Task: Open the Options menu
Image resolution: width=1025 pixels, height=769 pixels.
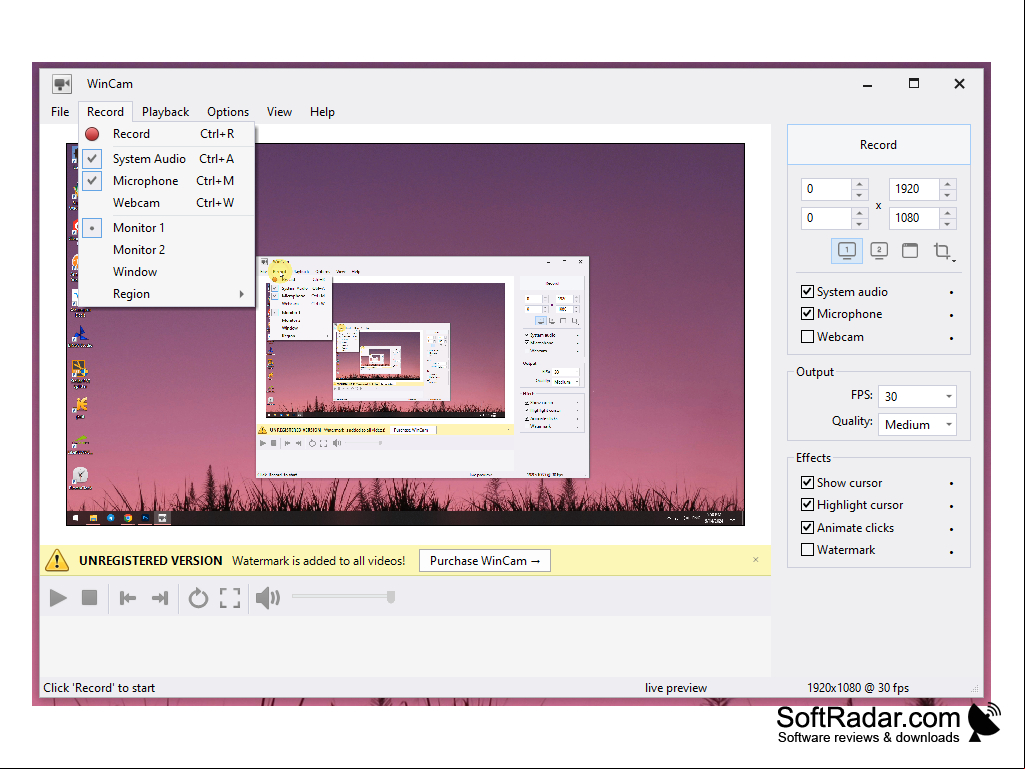Action: coord(228,112)
